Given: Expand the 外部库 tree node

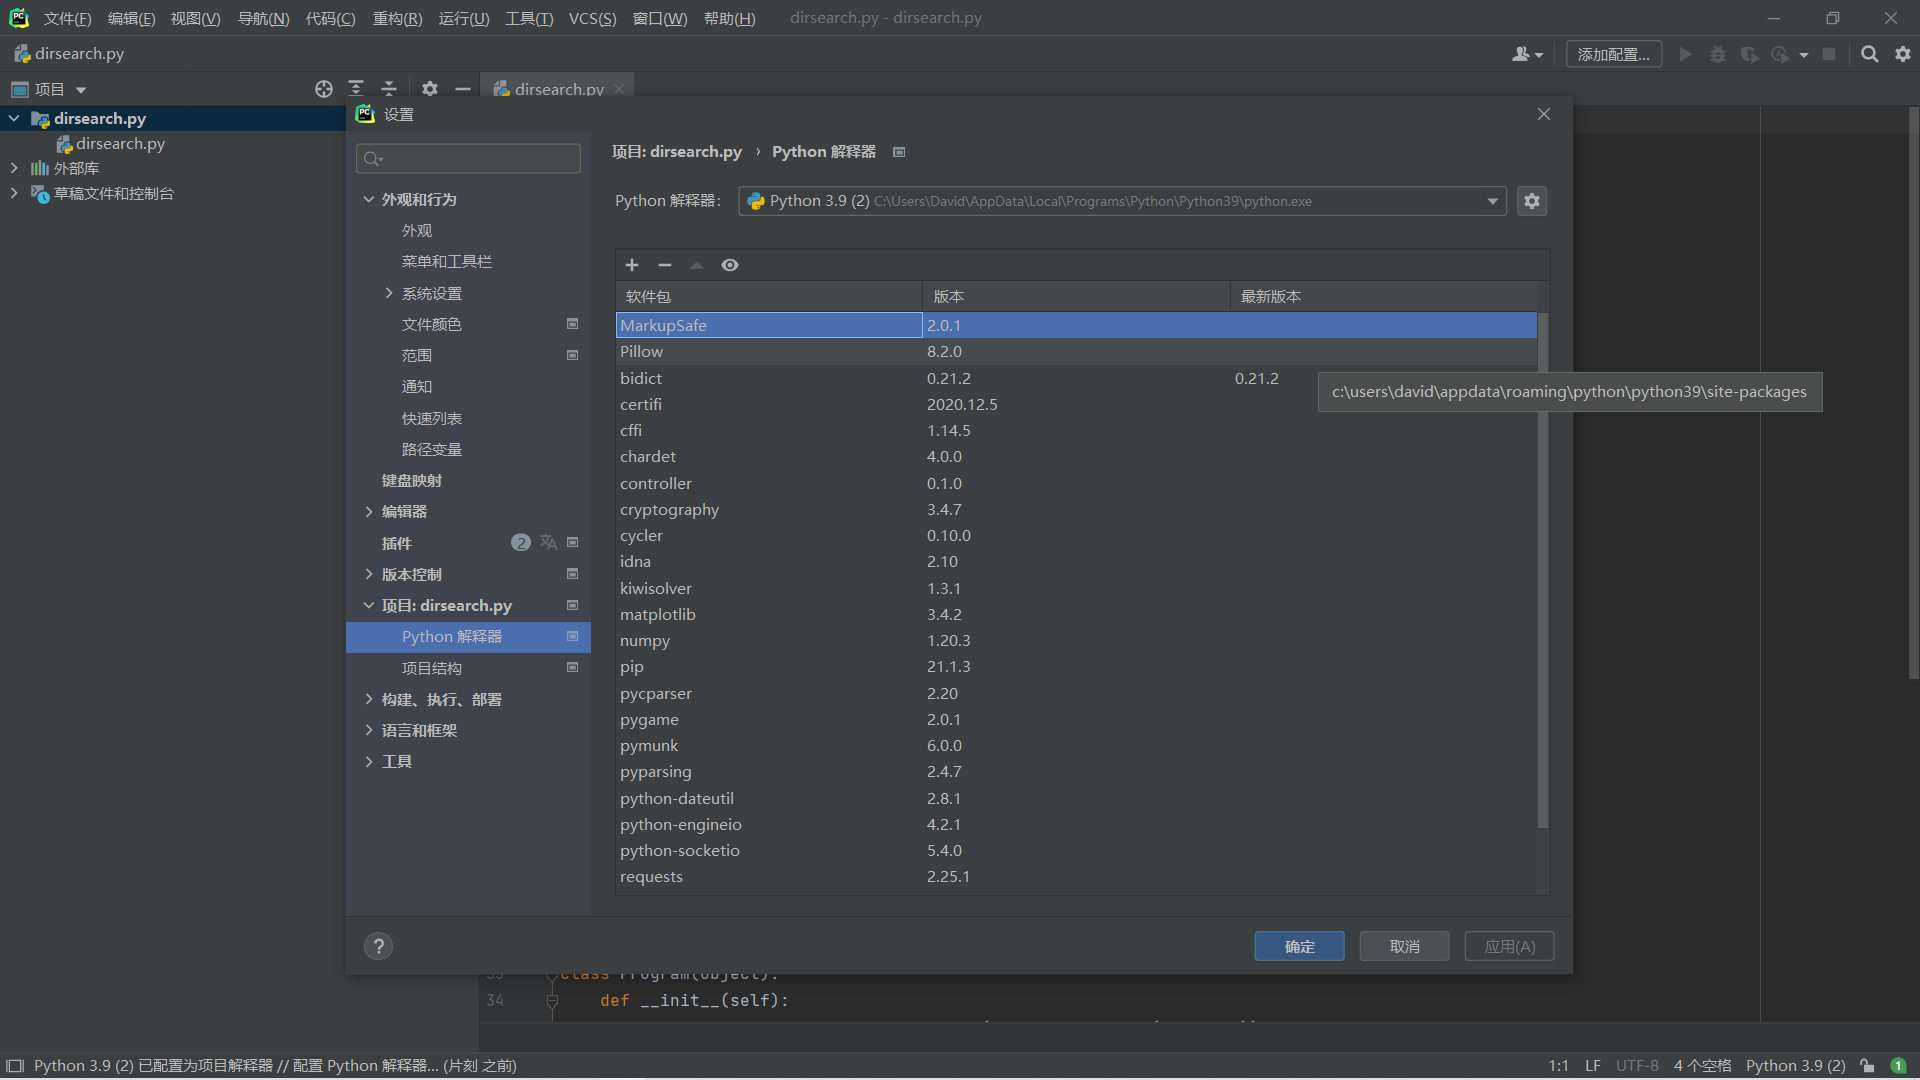Looking at the screenshot, I should tap(14, 168).
